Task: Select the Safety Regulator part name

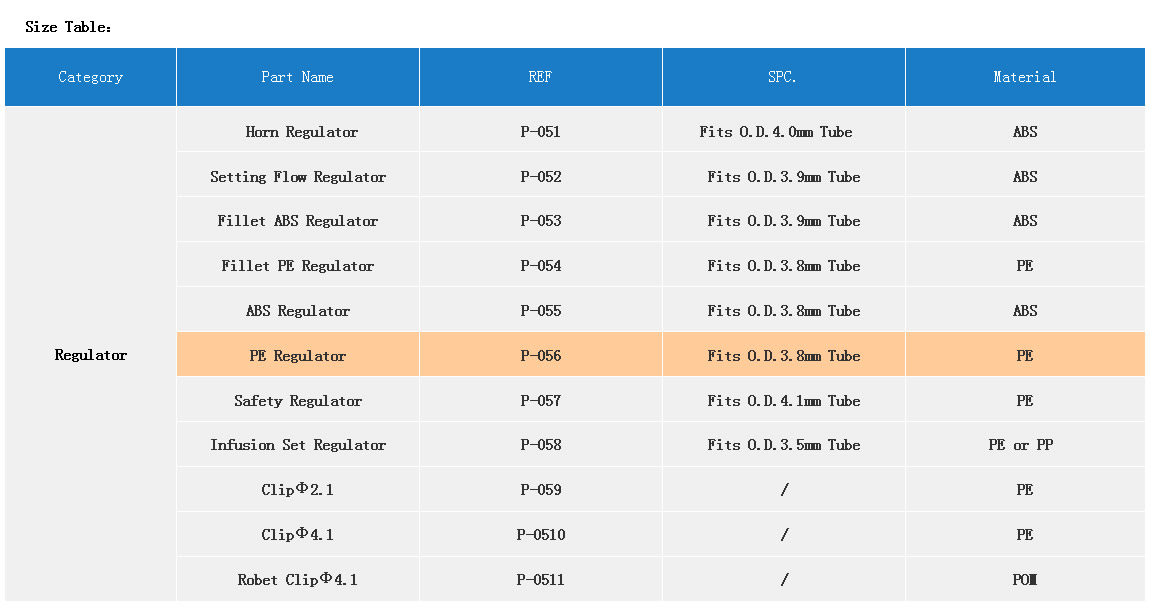Action: [298, 401]
